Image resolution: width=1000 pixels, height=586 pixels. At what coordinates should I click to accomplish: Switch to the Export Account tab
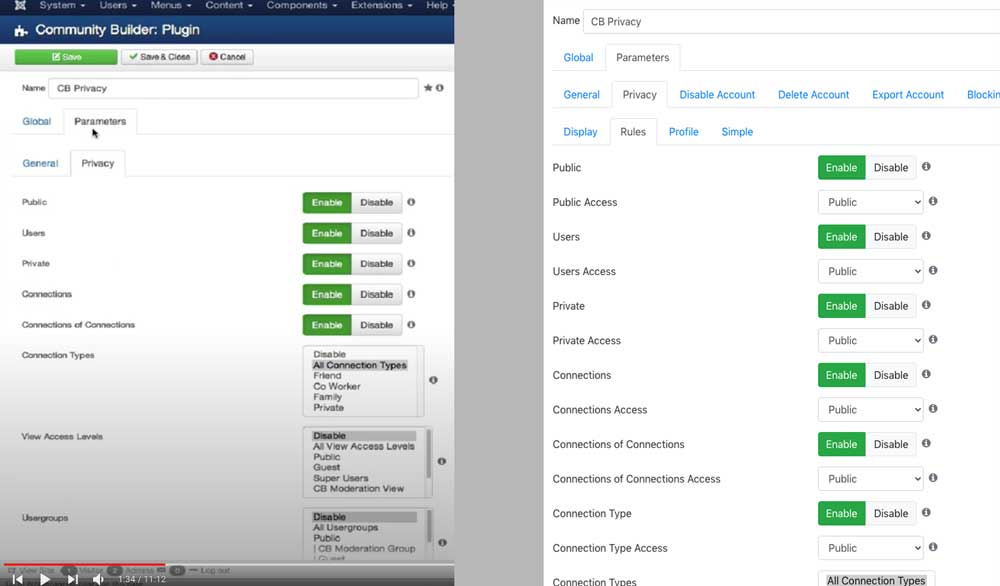[908, 94]
